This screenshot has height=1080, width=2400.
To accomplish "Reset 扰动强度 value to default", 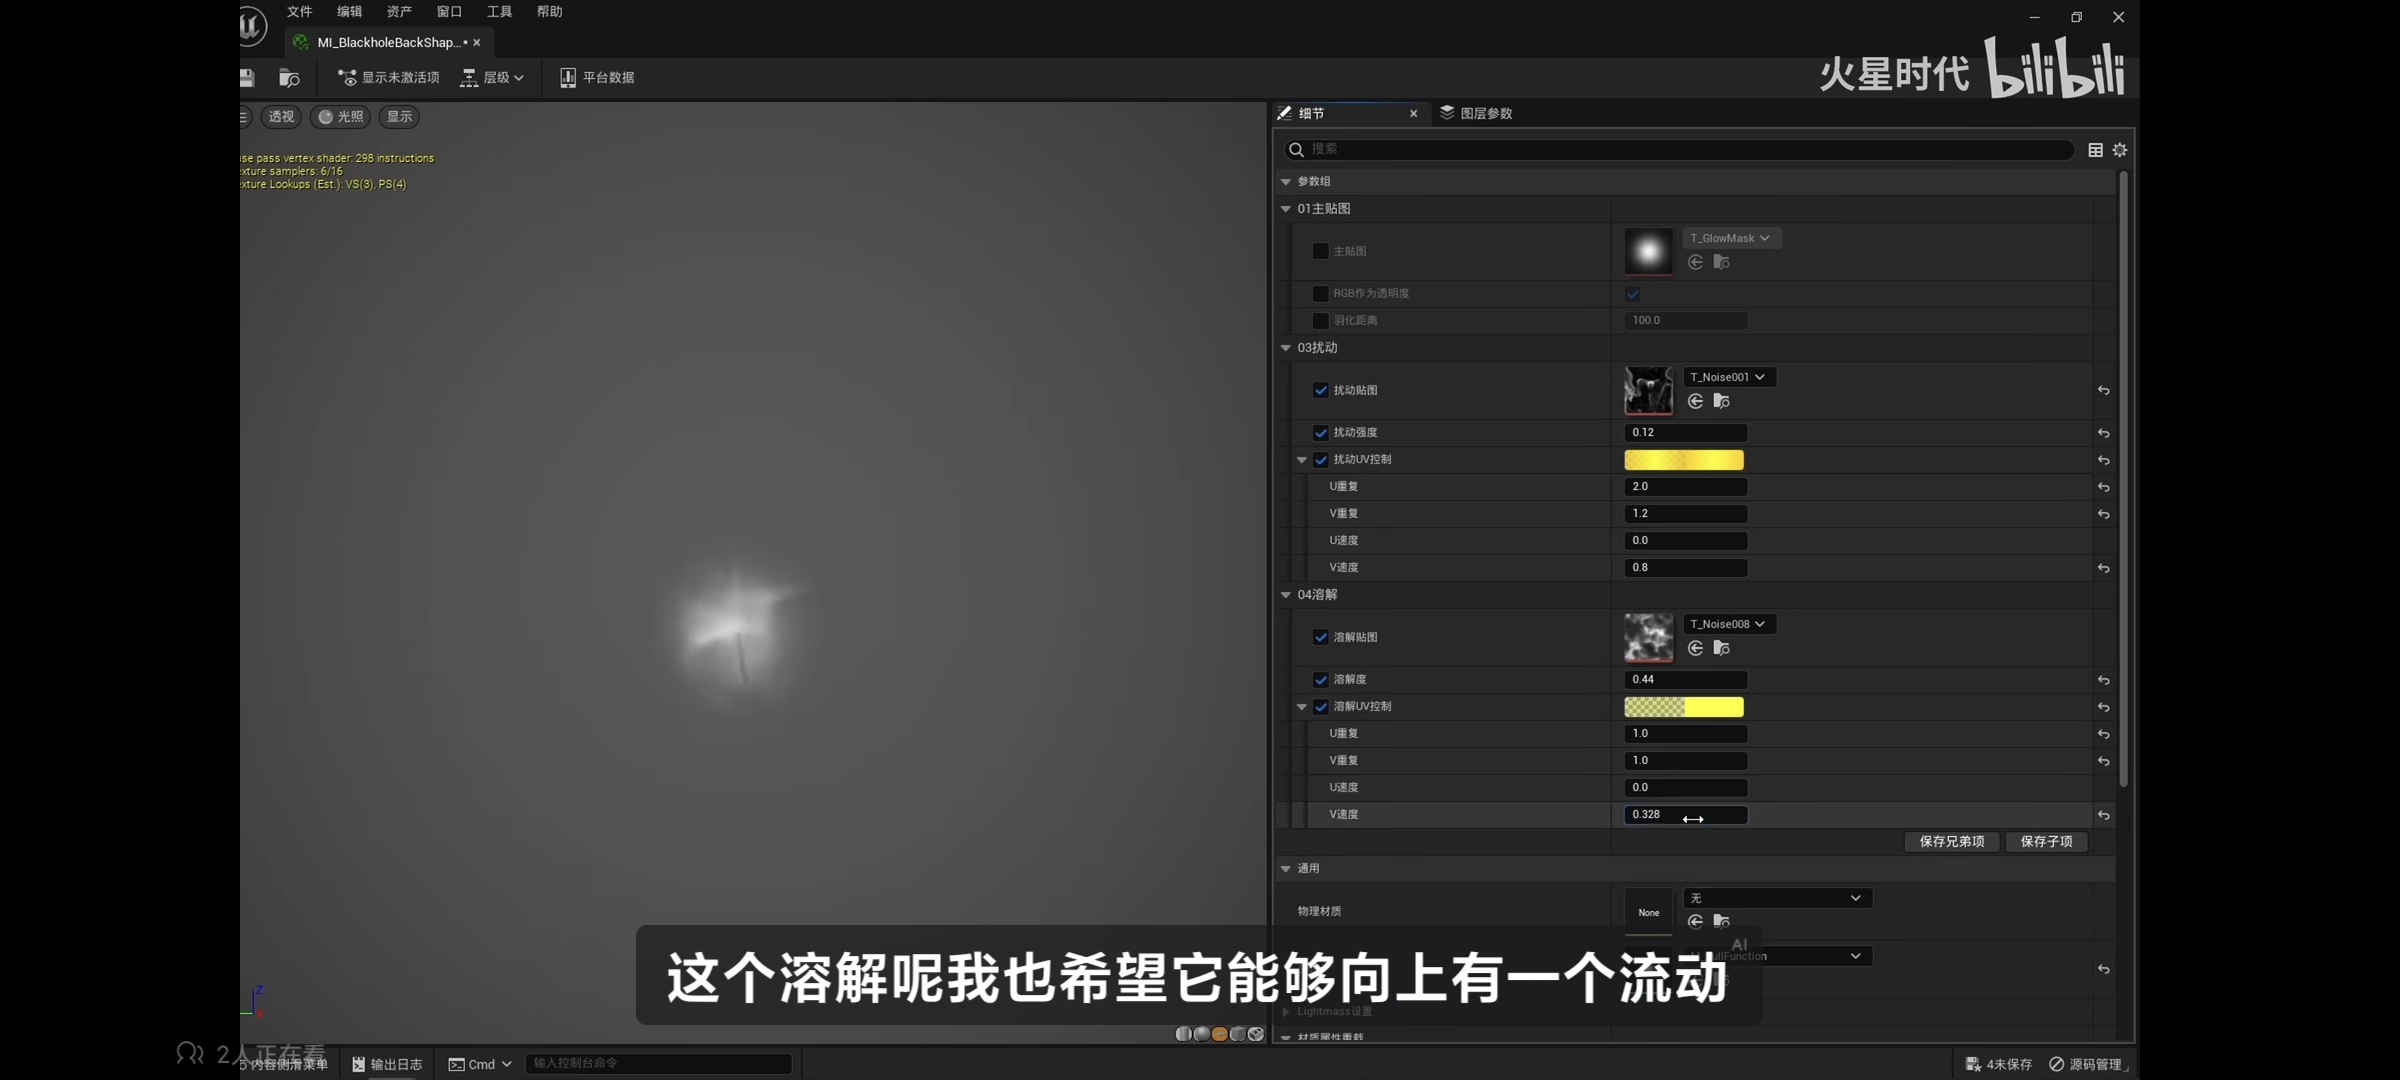I will click(x=2103, y=433).
